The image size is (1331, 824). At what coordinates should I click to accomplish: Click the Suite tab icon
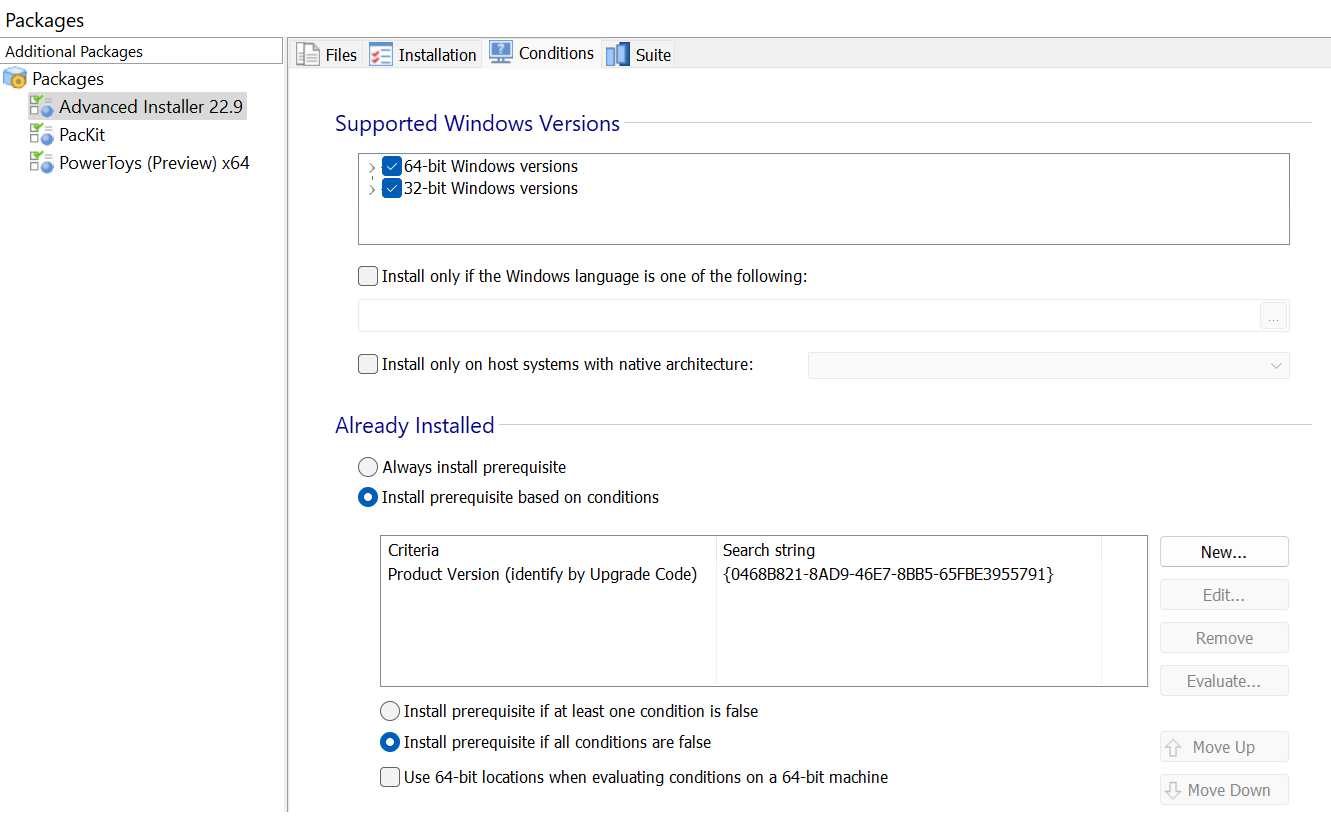click(617, 54)
